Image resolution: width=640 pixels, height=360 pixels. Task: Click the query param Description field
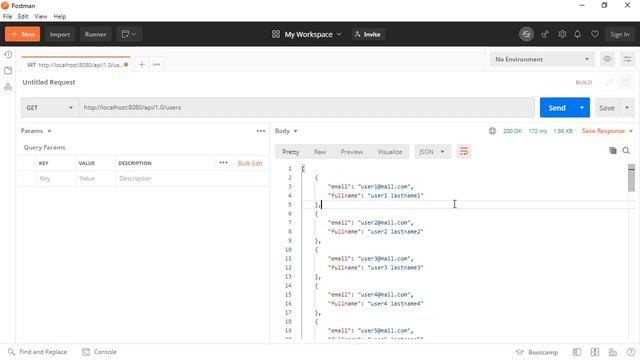192,178
